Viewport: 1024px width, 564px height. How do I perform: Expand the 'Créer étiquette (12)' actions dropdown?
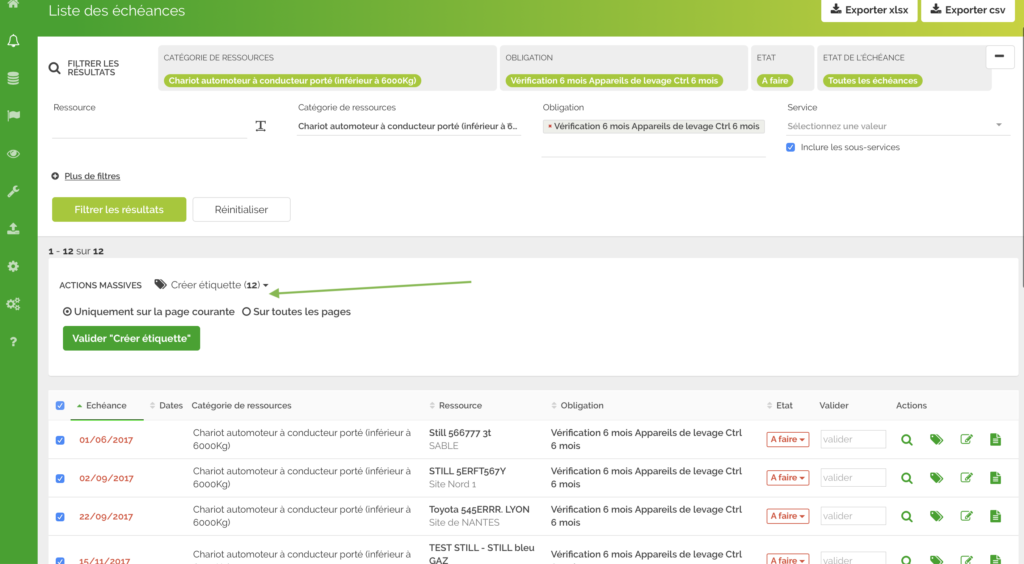click(x=218, y=285)
